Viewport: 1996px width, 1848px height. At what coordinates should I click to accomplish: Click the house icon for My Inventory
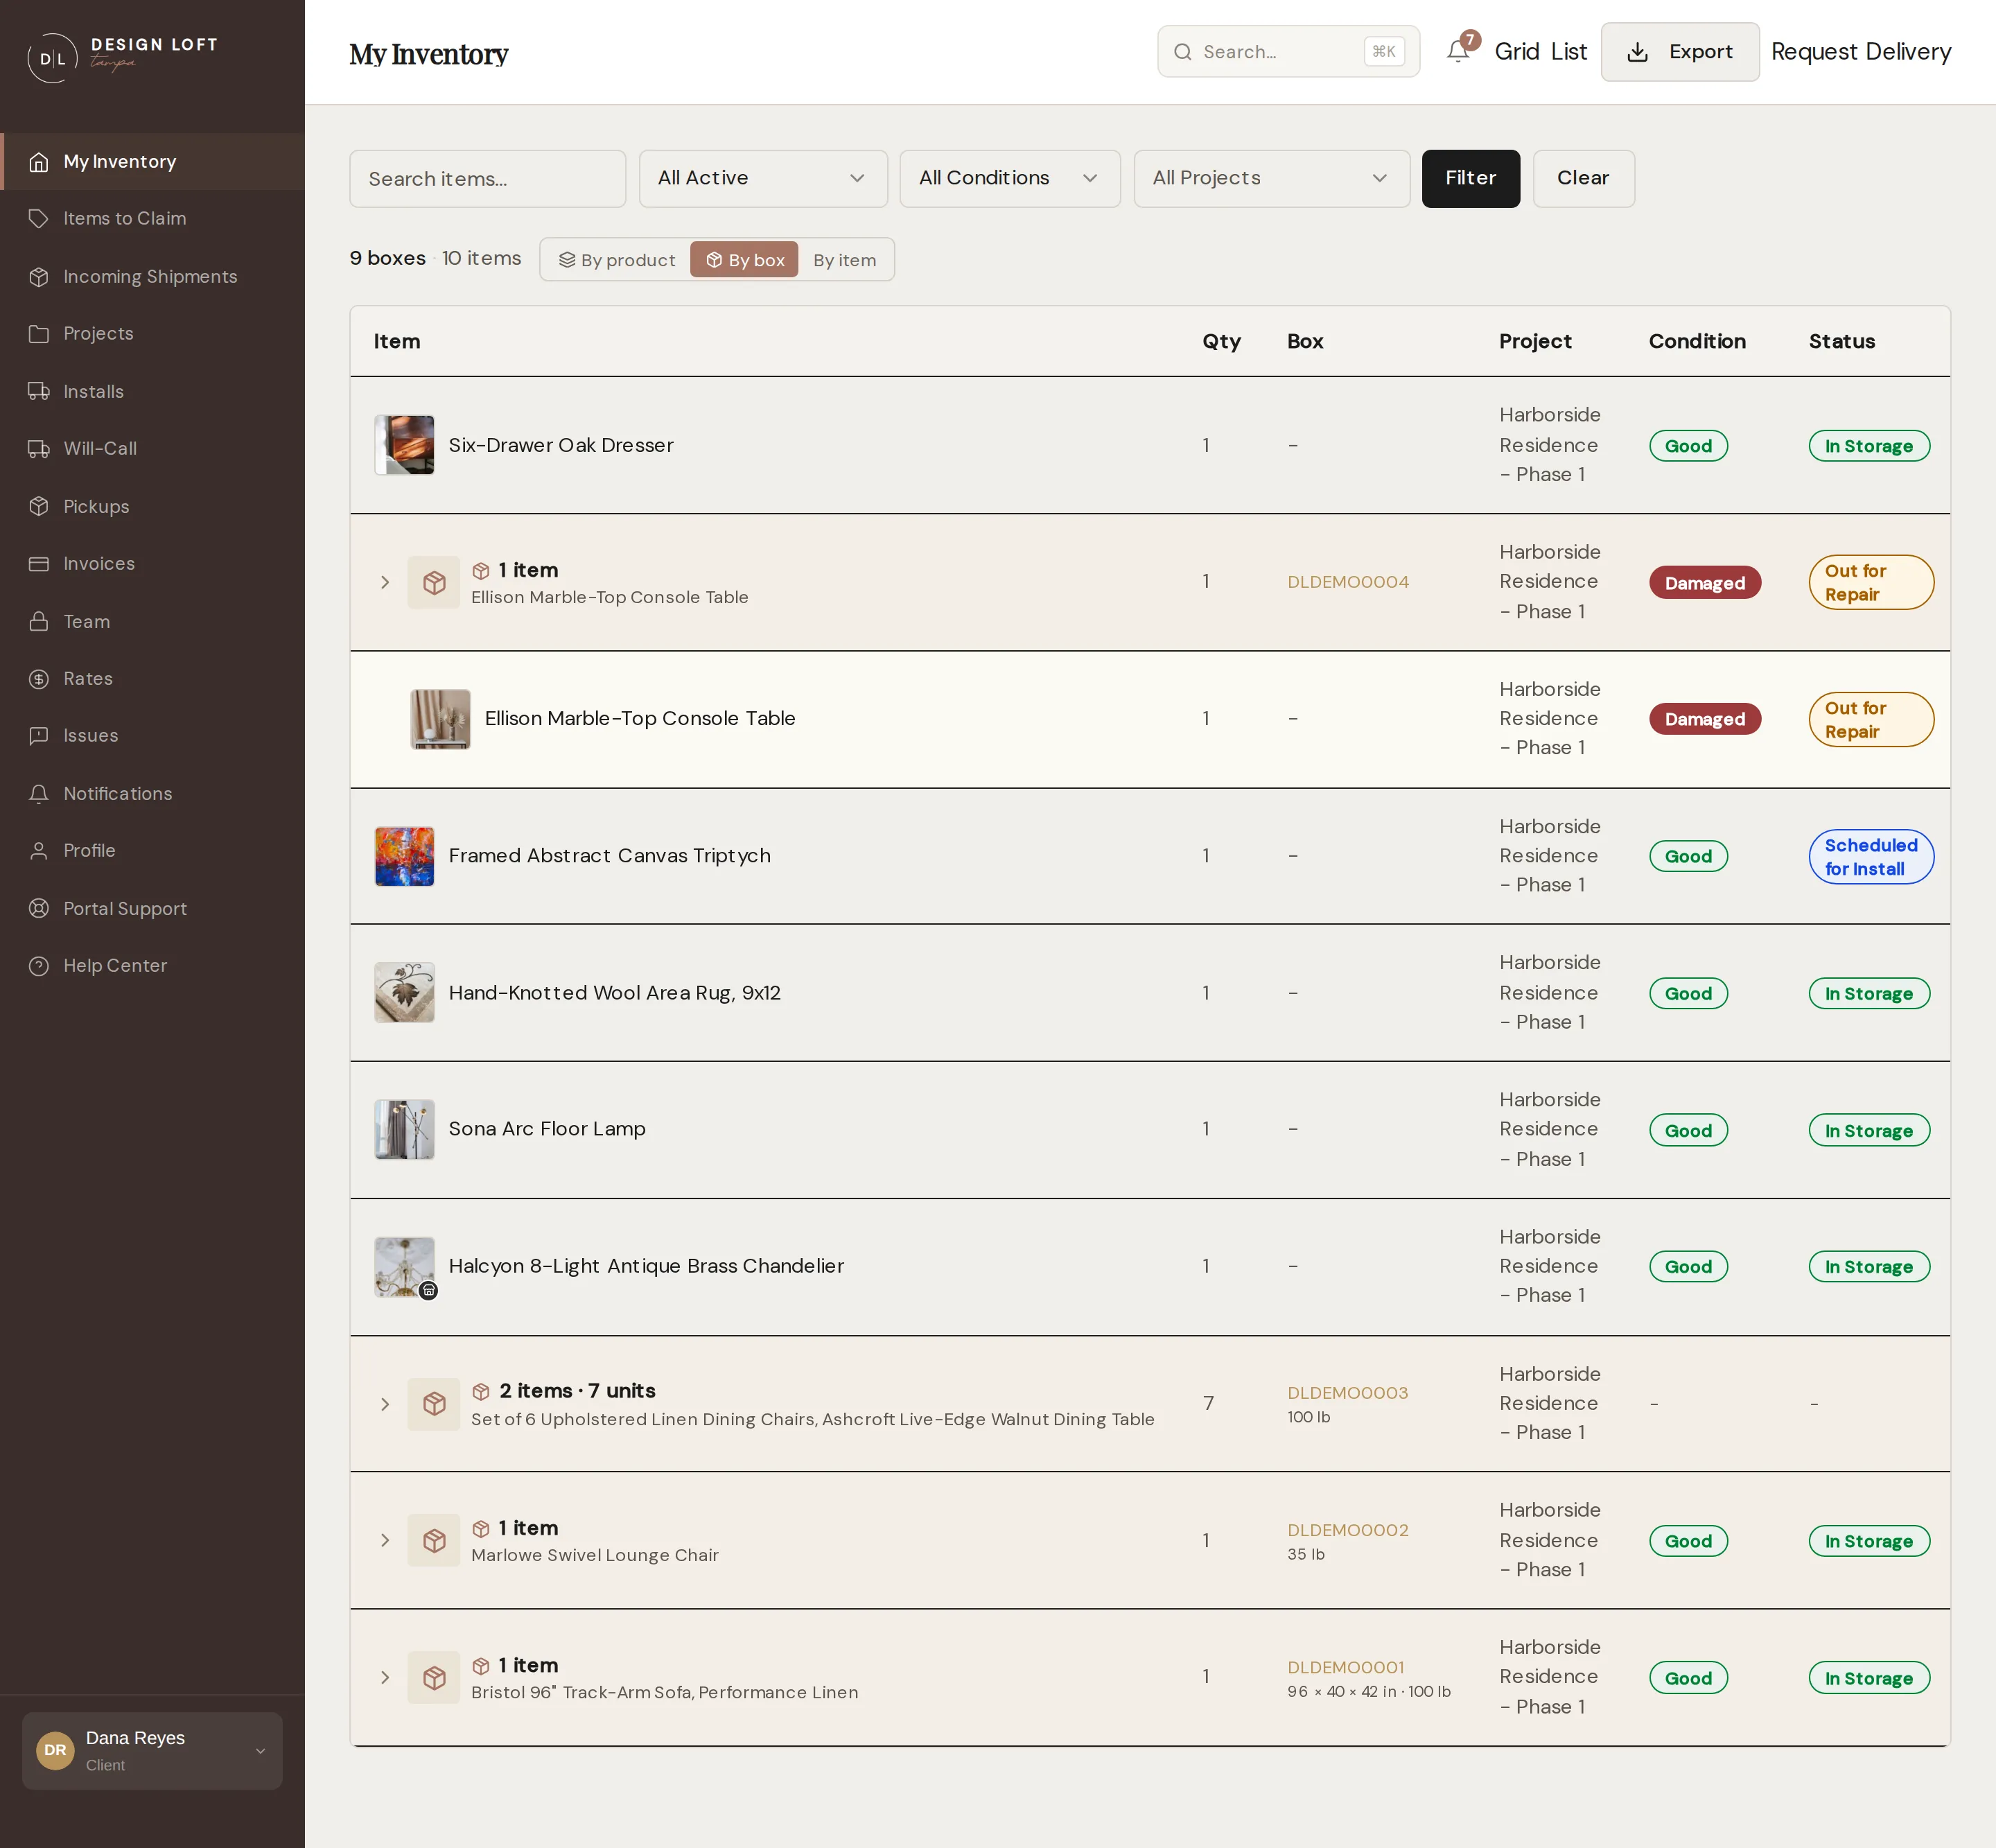(x=39, y=162)
